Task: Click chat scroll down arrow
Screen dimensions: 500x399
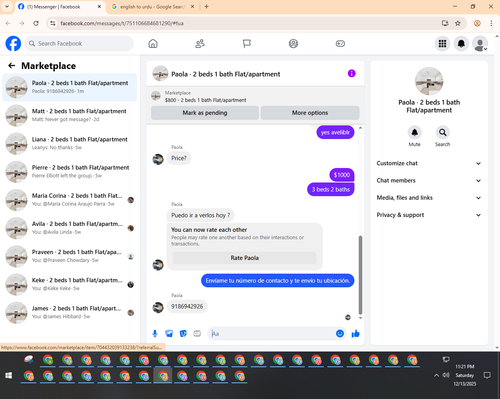Action: pos(360,318)
